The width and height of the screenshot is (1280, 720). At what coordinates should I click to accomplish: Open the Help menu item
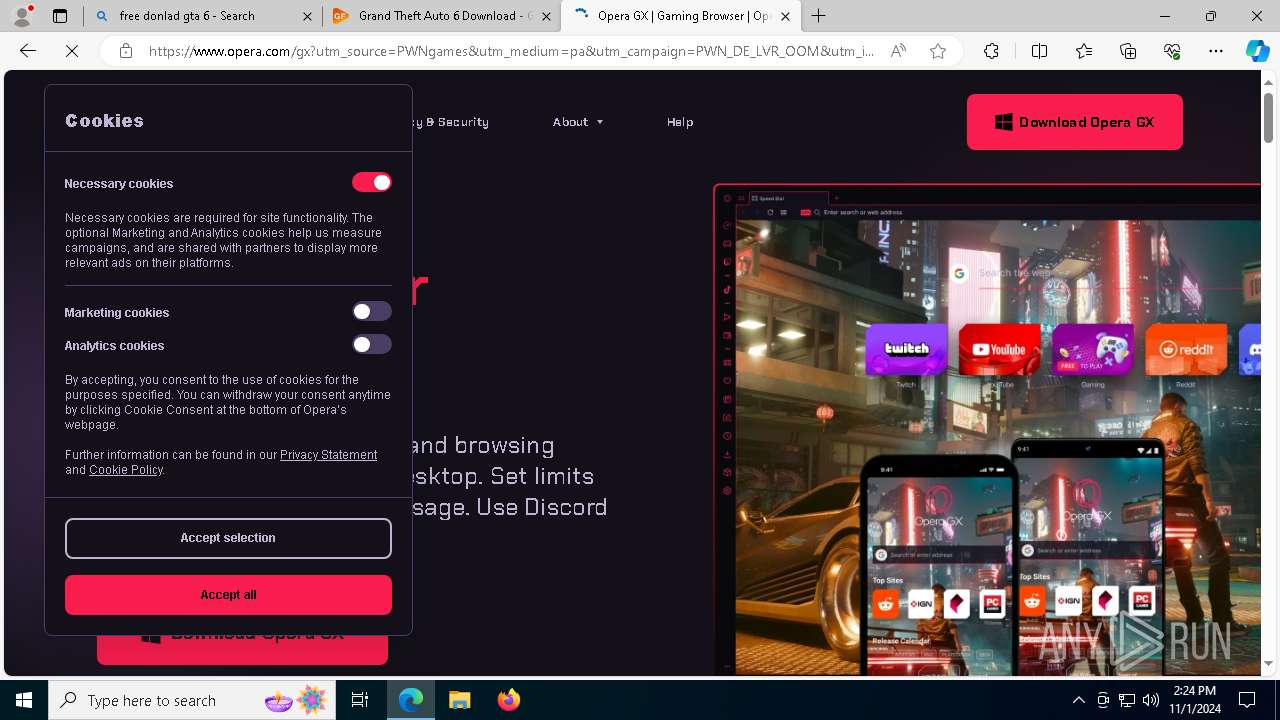(680, 122)
